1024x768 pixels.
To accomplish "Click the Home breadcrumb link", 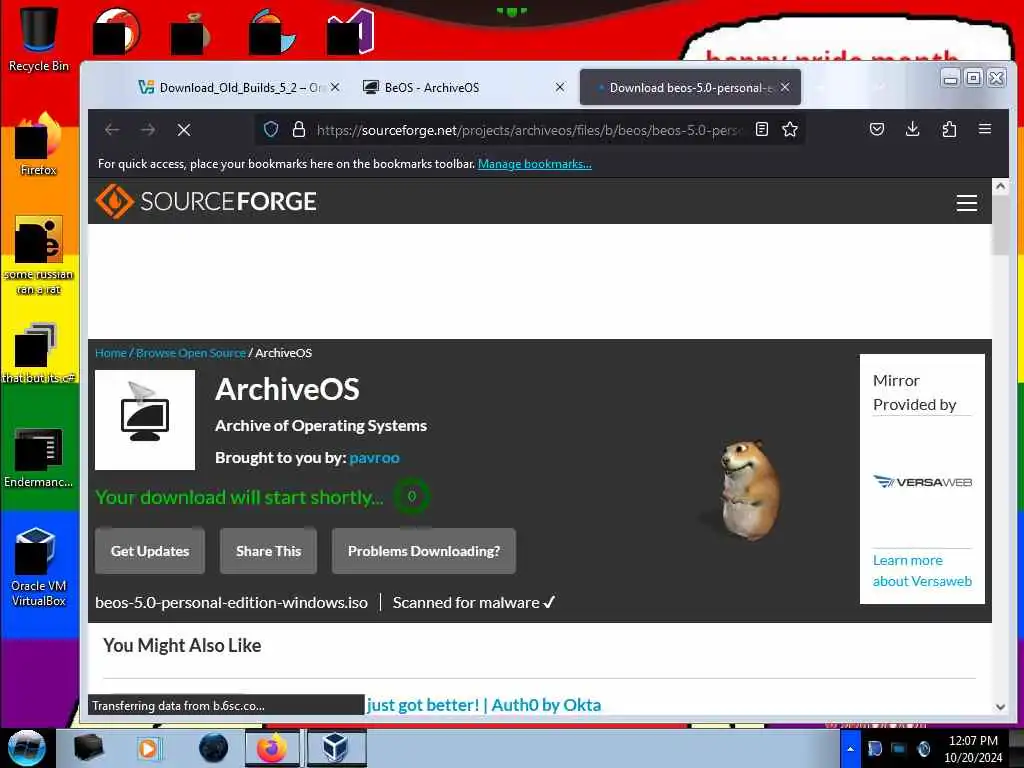I will [x=111, y=353].
